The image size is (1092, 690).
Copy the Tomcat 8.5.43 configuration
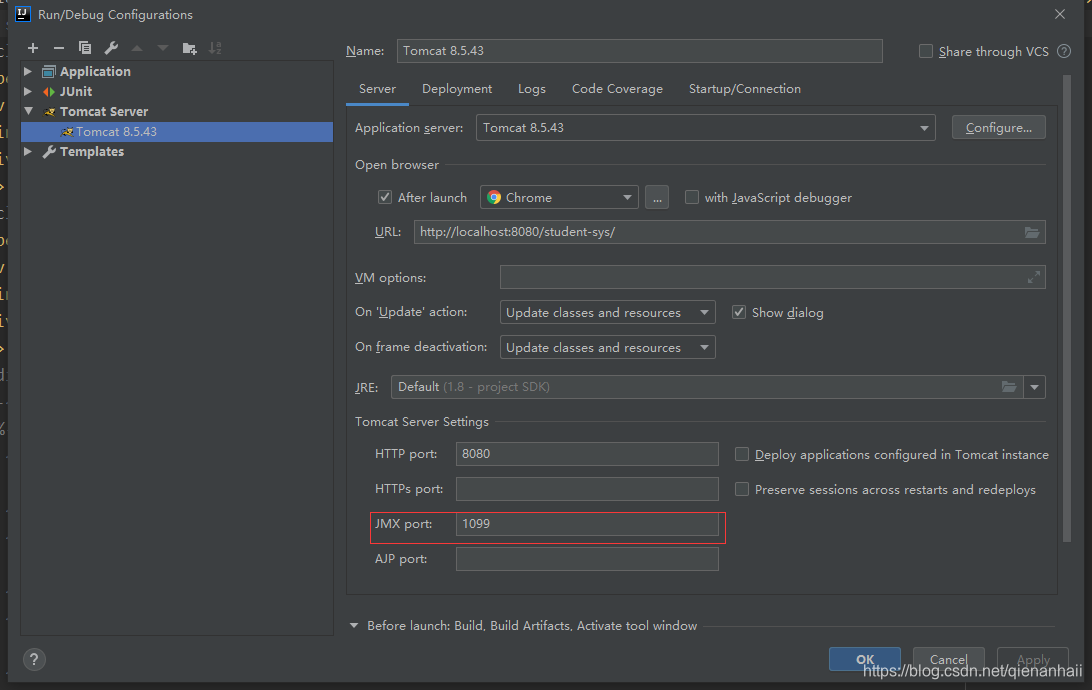(x=84, y=47)
